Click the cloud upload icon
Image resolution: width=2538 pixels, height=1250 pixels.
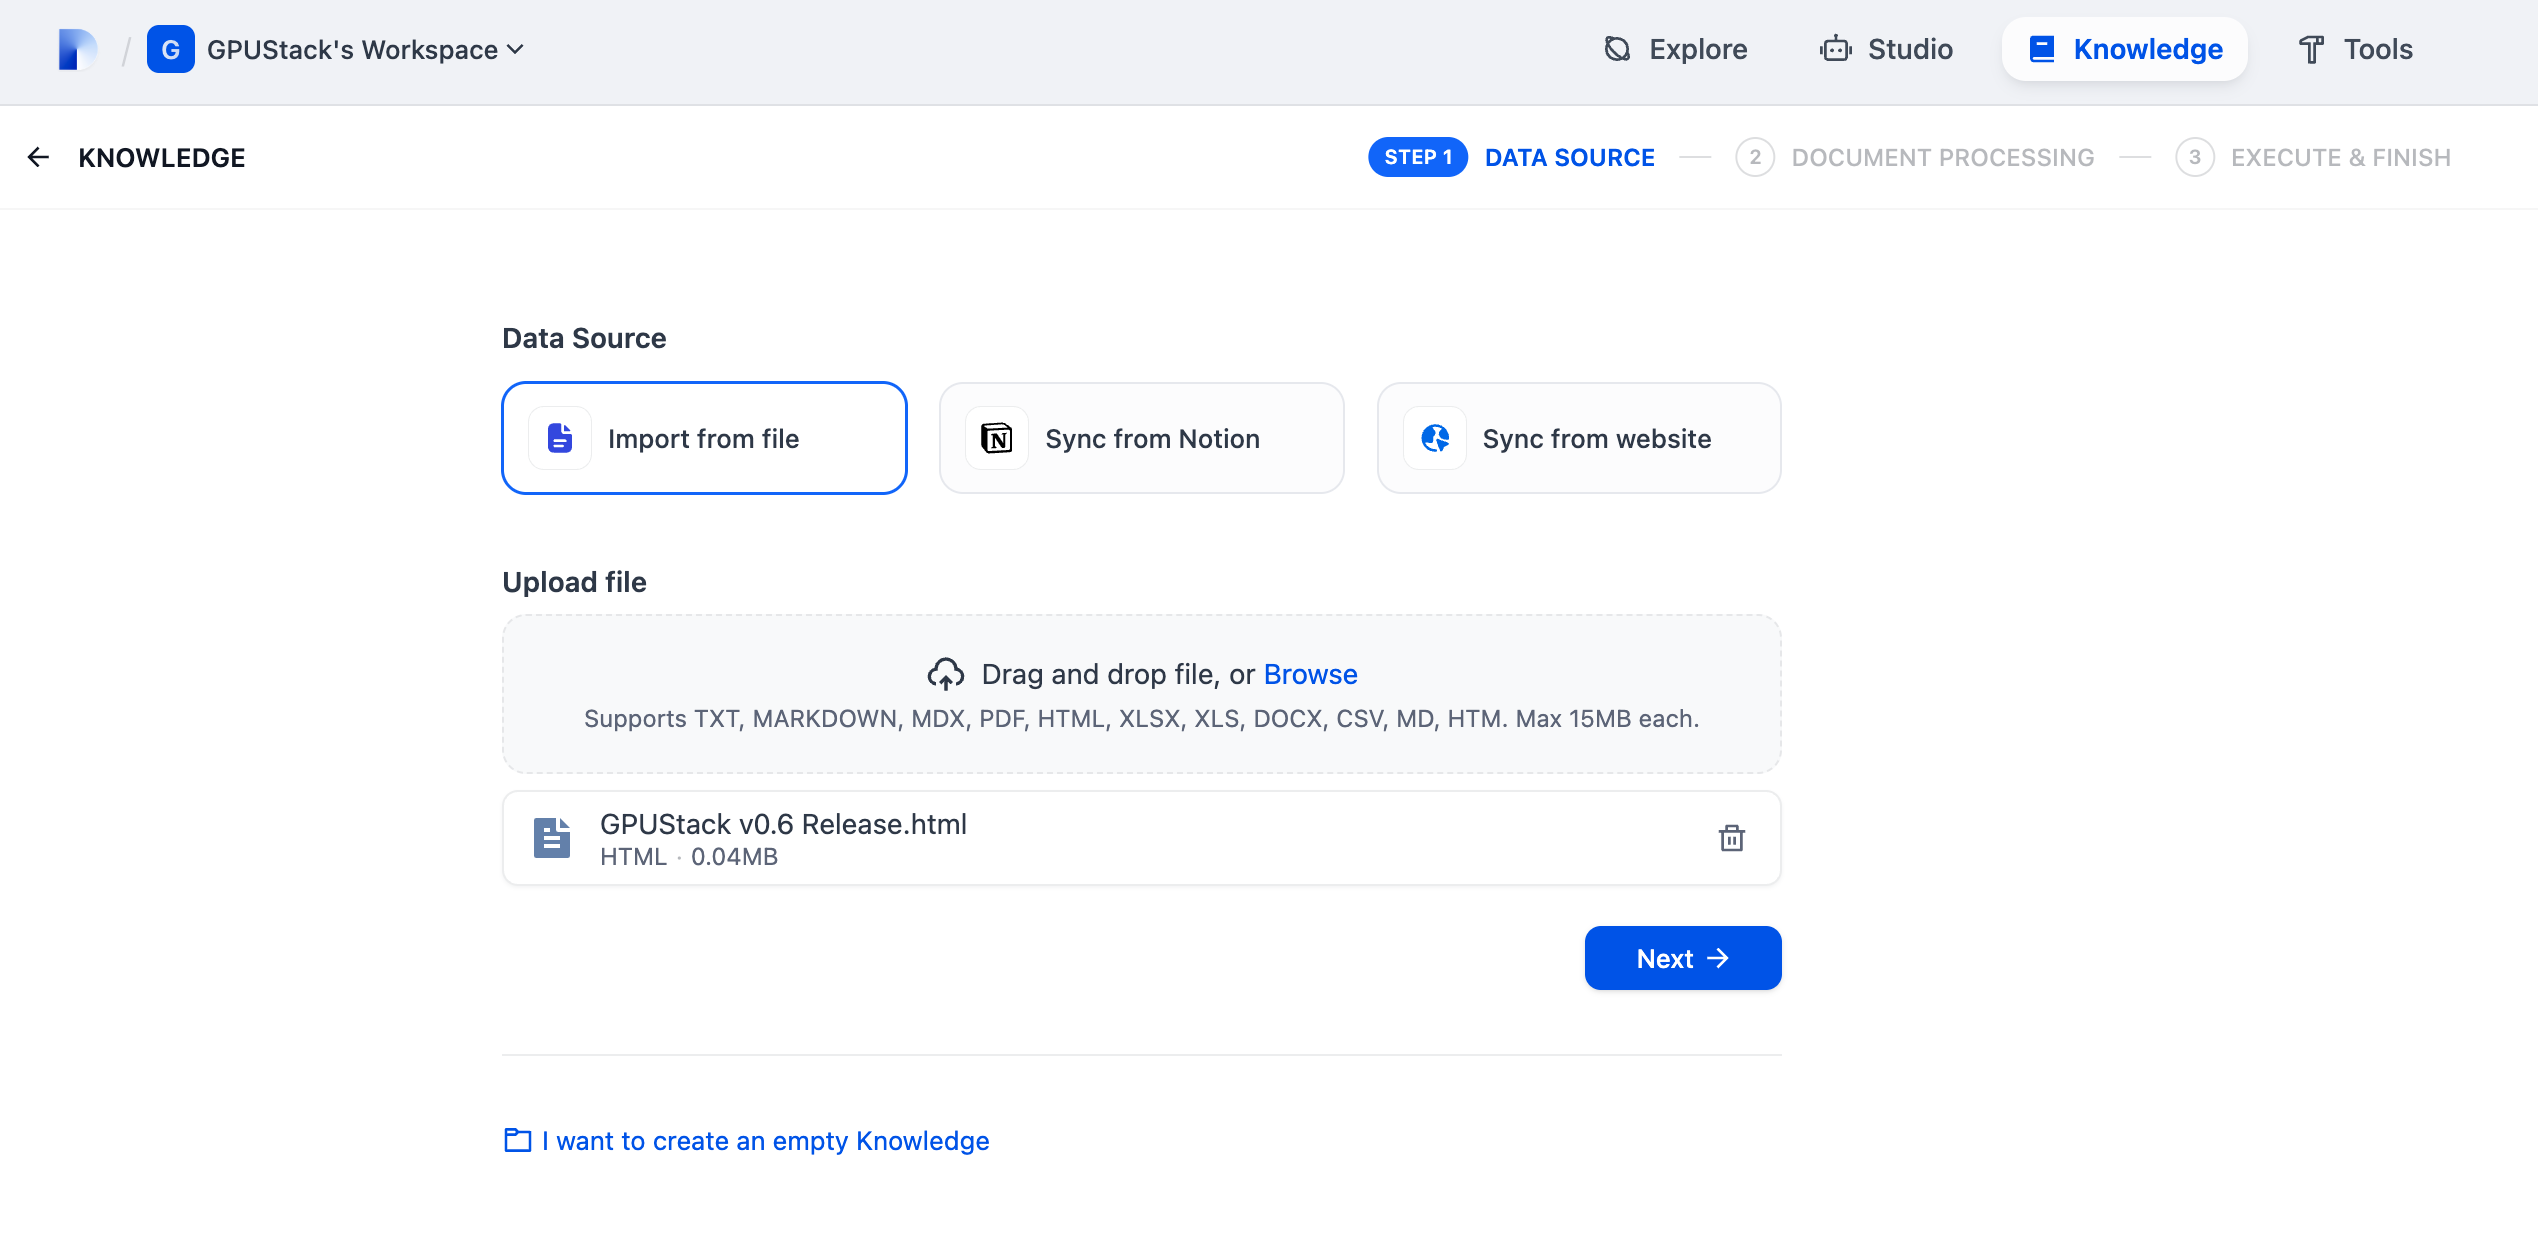[x=945, y=674]
